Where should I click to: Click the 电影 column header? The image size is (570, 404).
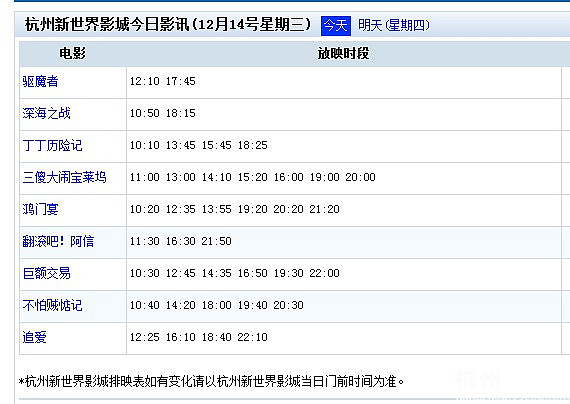tap(72, 53)
